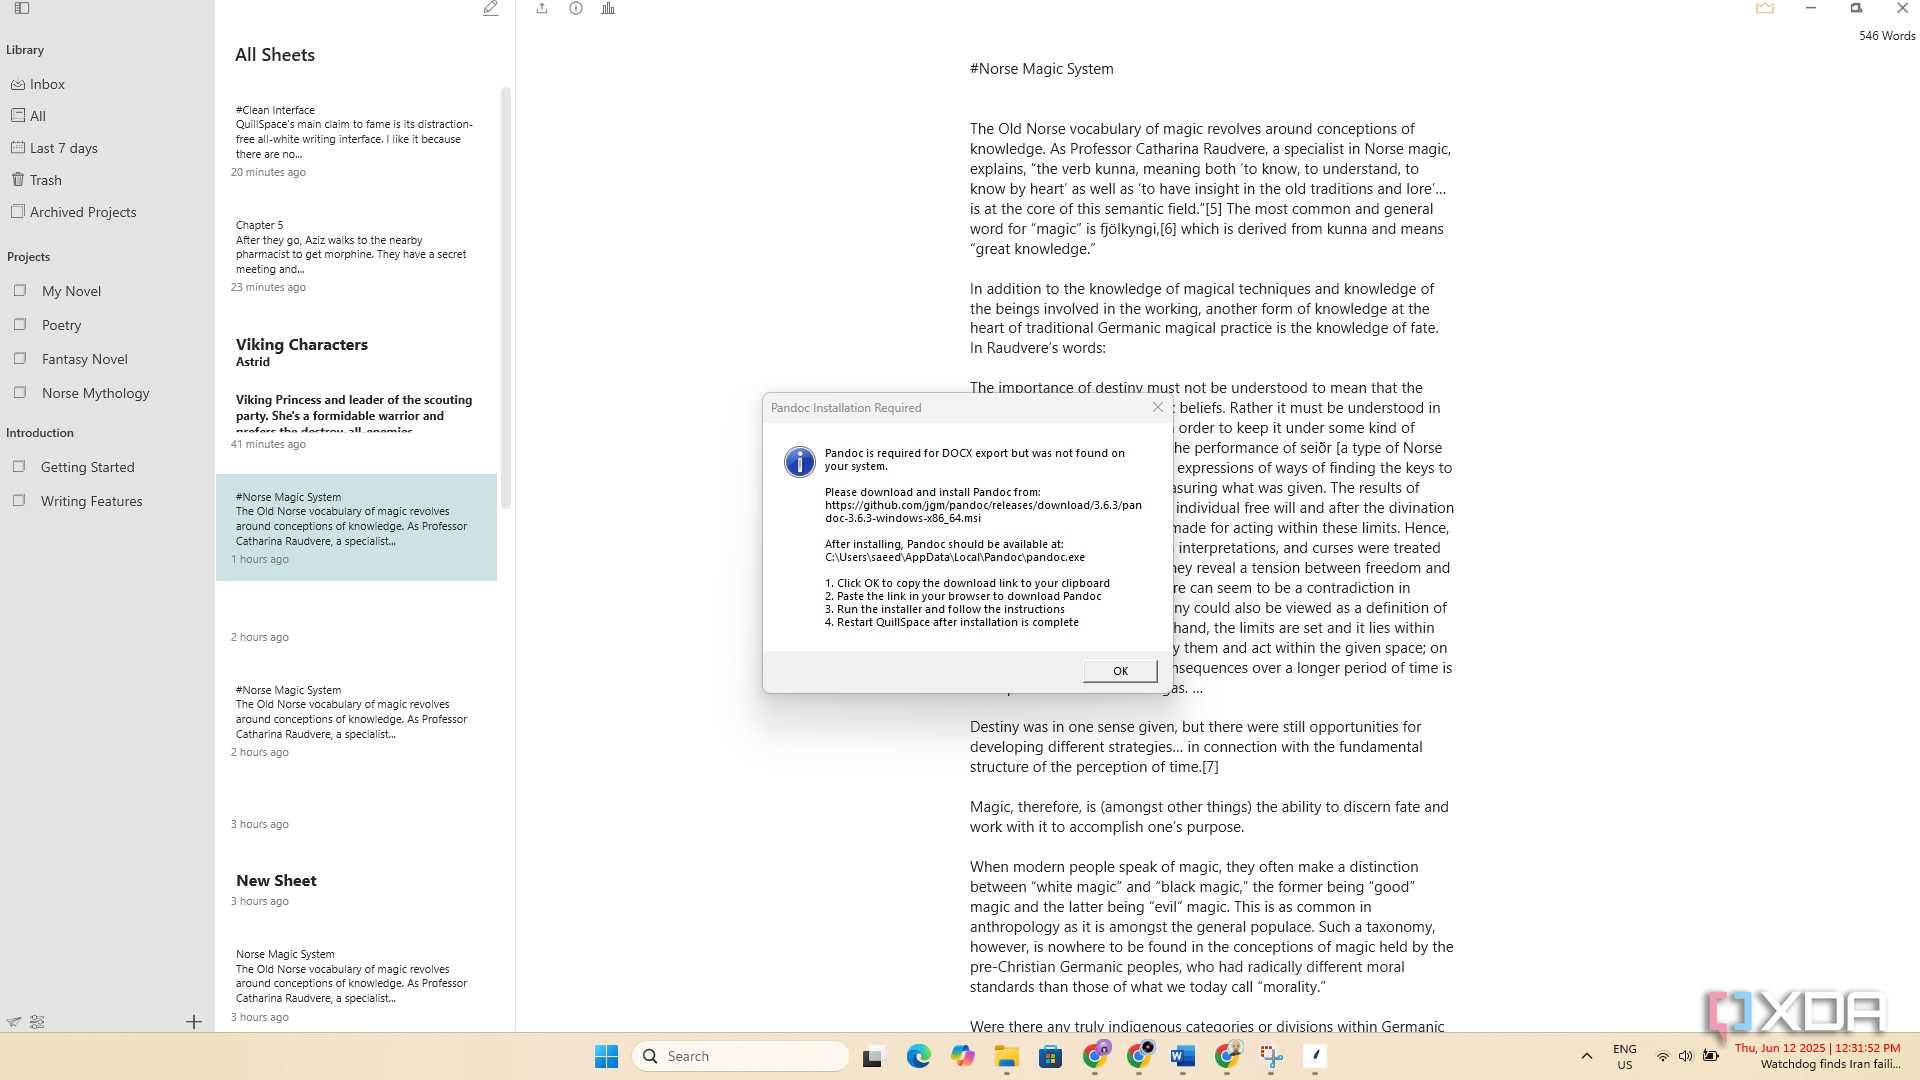Open QuillSpace quill icon on taskbar
This screenshot has width=1920, height=1080.
click(1315, 1056)
